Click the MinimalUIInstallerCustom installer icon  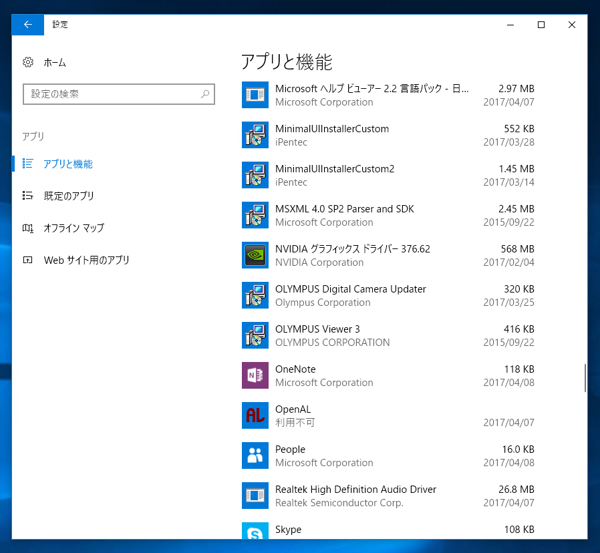tap(255, 135)
